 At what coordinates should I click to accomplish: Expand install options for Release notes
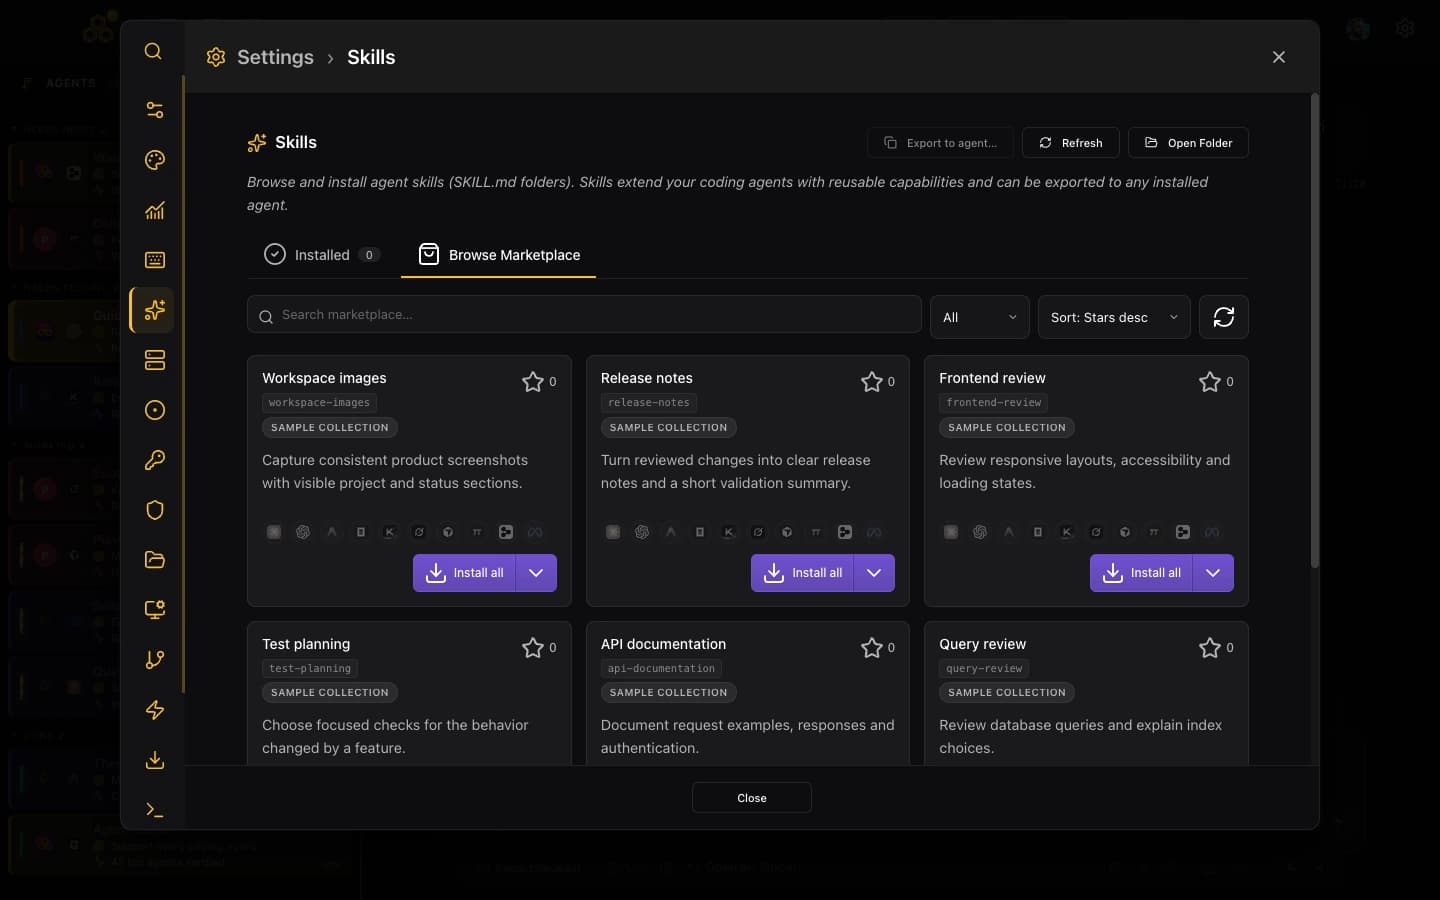(x=874, y=573)
